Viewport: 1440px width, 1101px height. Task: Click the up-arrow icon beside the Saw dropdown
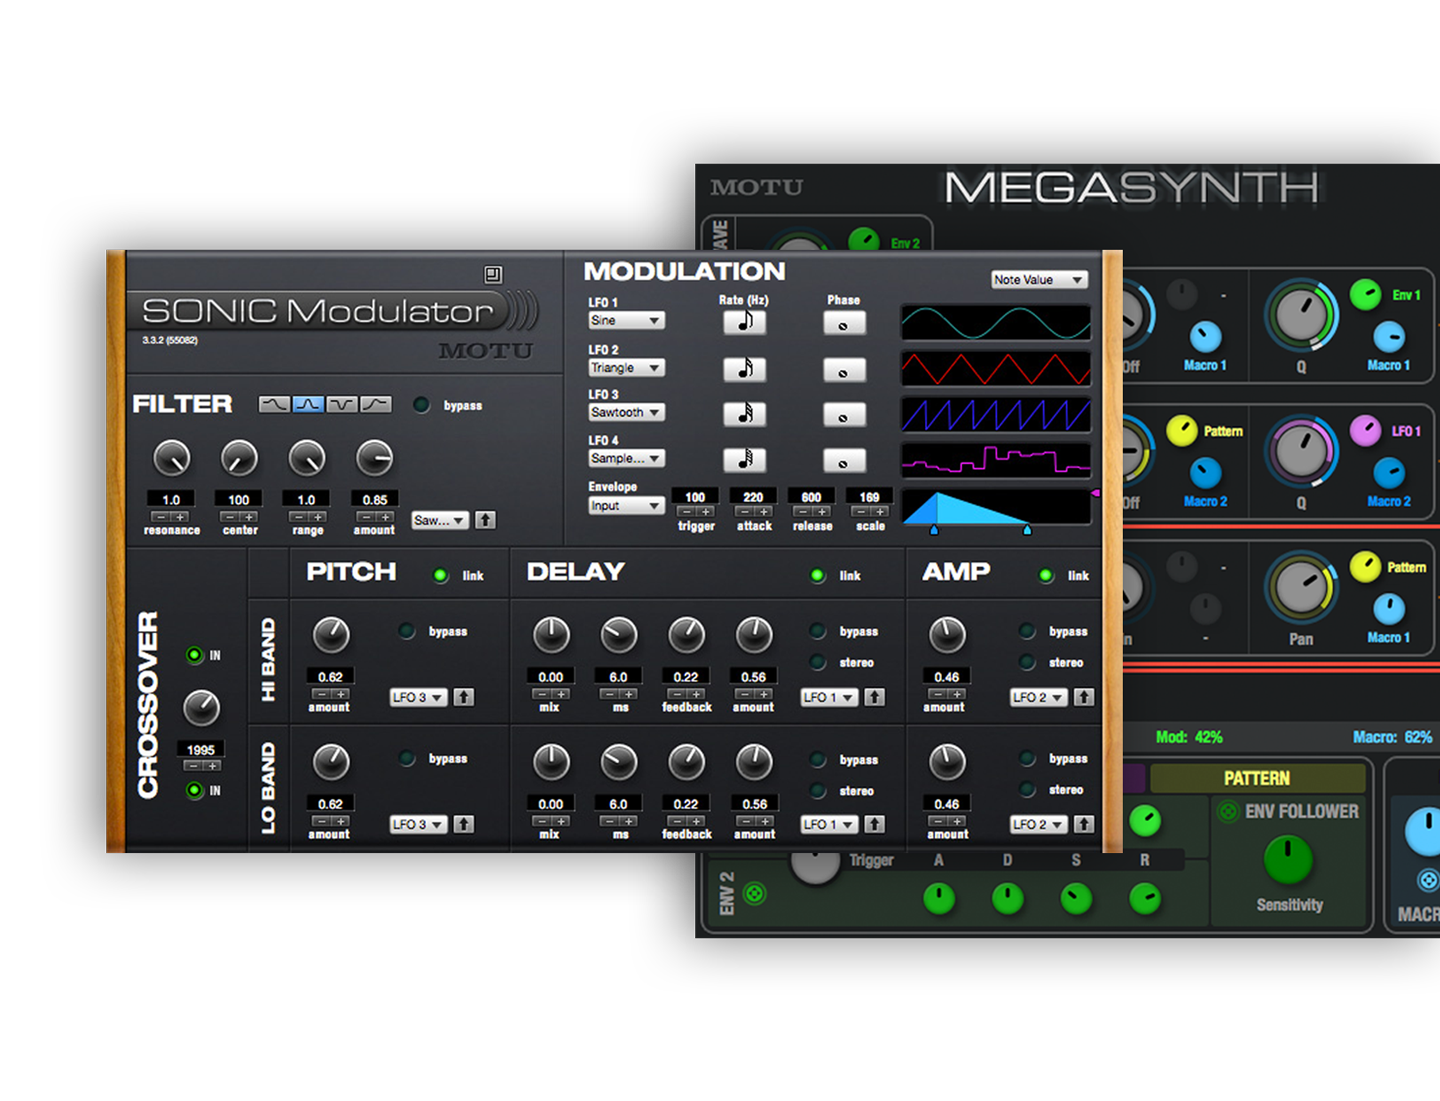pos(486,520)
